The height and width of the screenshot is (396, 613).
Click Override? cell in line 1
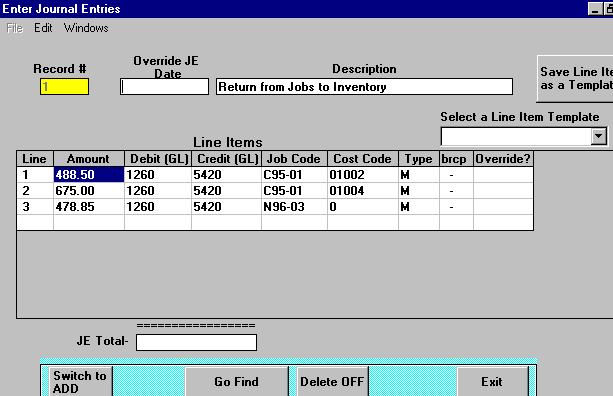504,175
